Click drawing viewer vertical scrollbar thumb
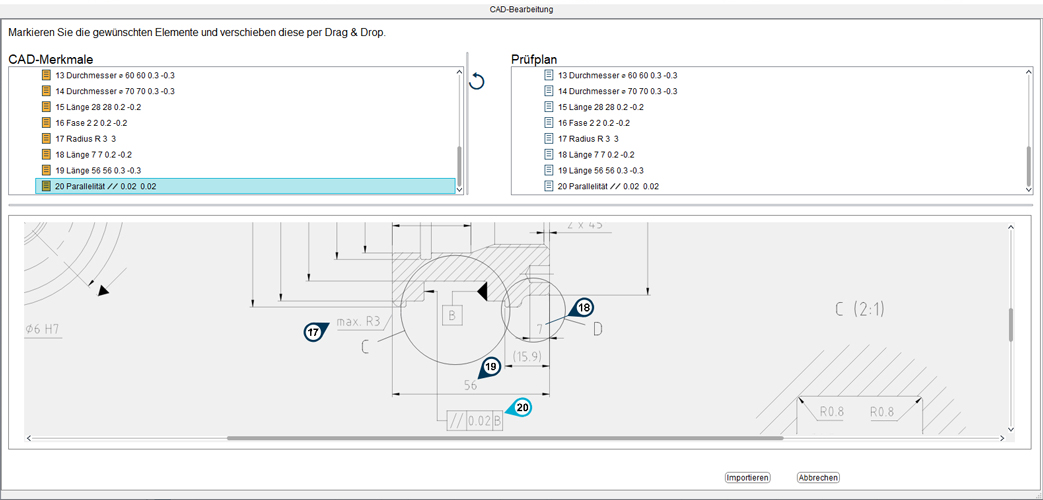Viewport: 1043px width, 500px height. point(1010,325)
